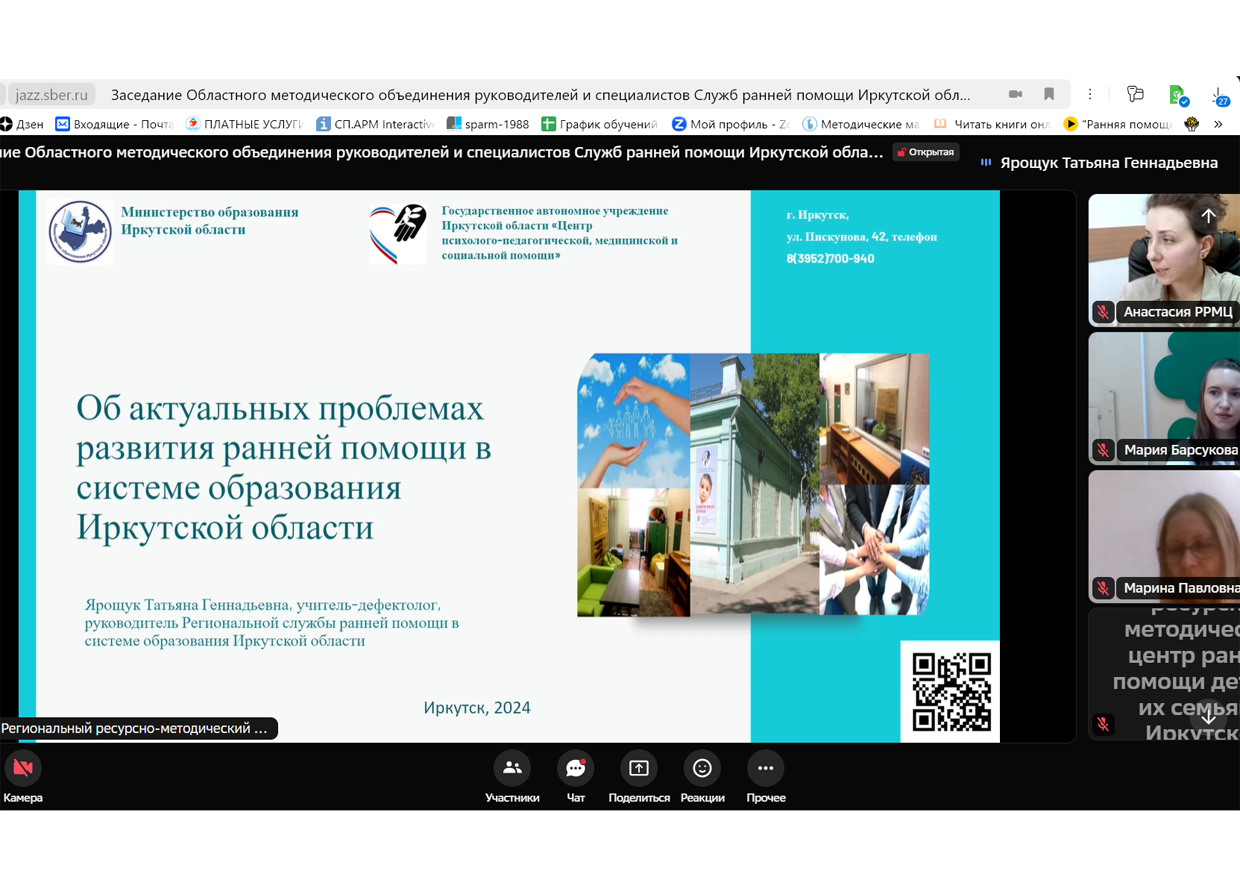Viewport: 1240px width, 886px height.
Task: Open the Методические материалы bookmark
Action: coord(861,124)
